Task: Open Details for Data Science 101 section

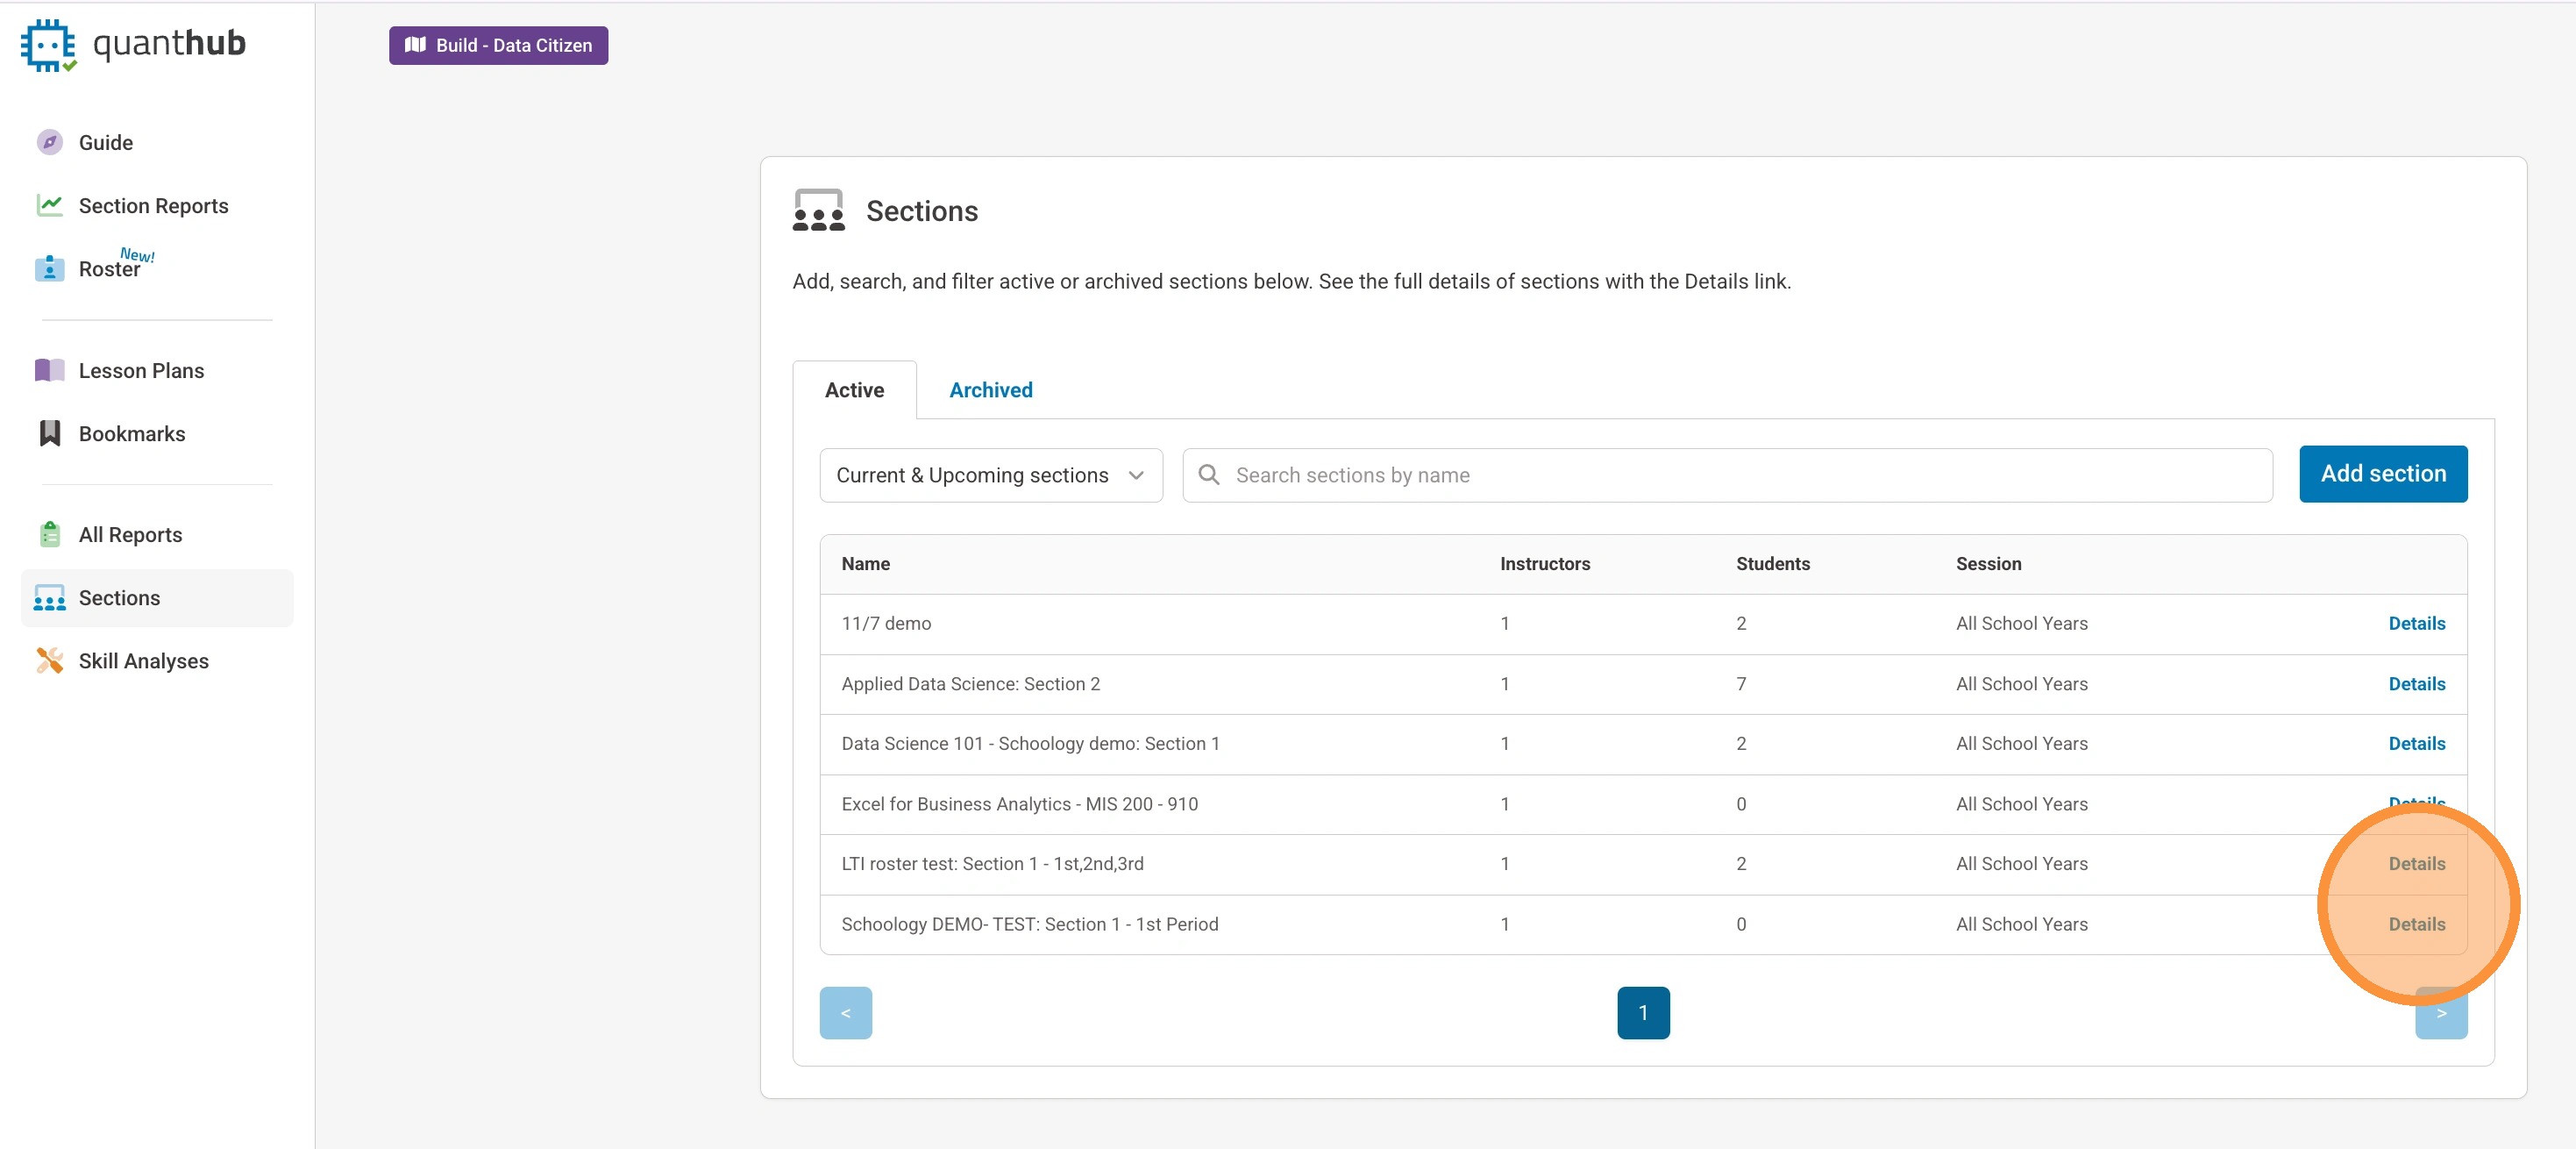Action: [2415, 743]
